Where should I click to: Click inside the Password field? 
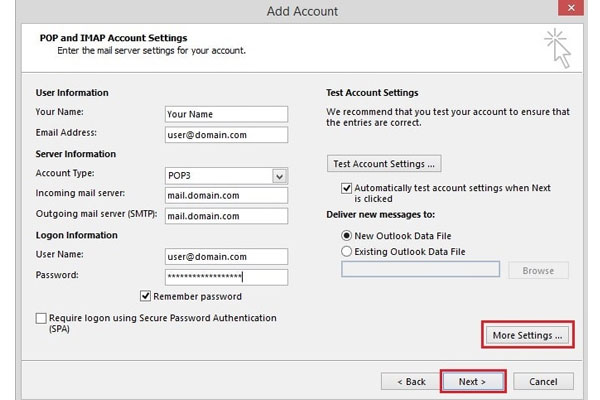coord(226,277)
